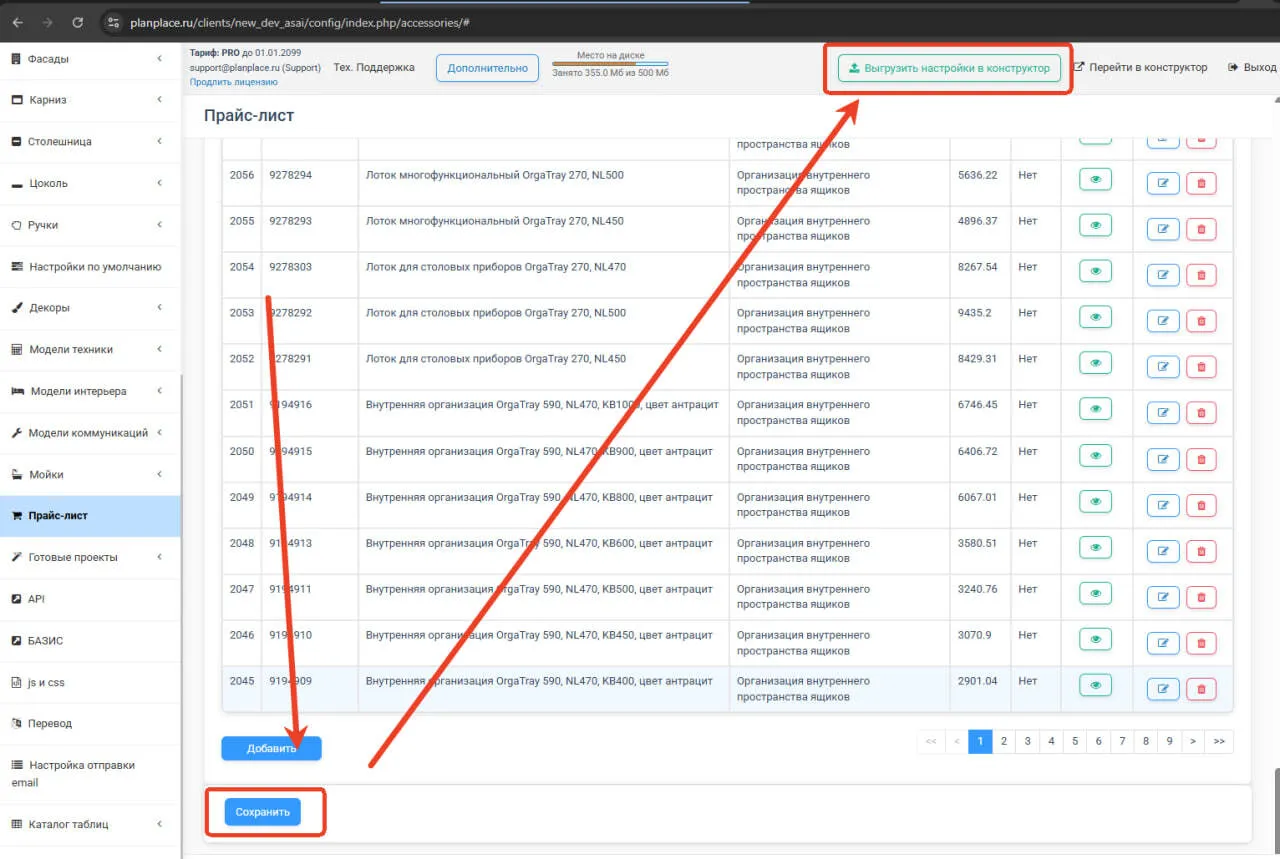
Task: Expand the Столешница sidebar section
Action: click(89, 142)
